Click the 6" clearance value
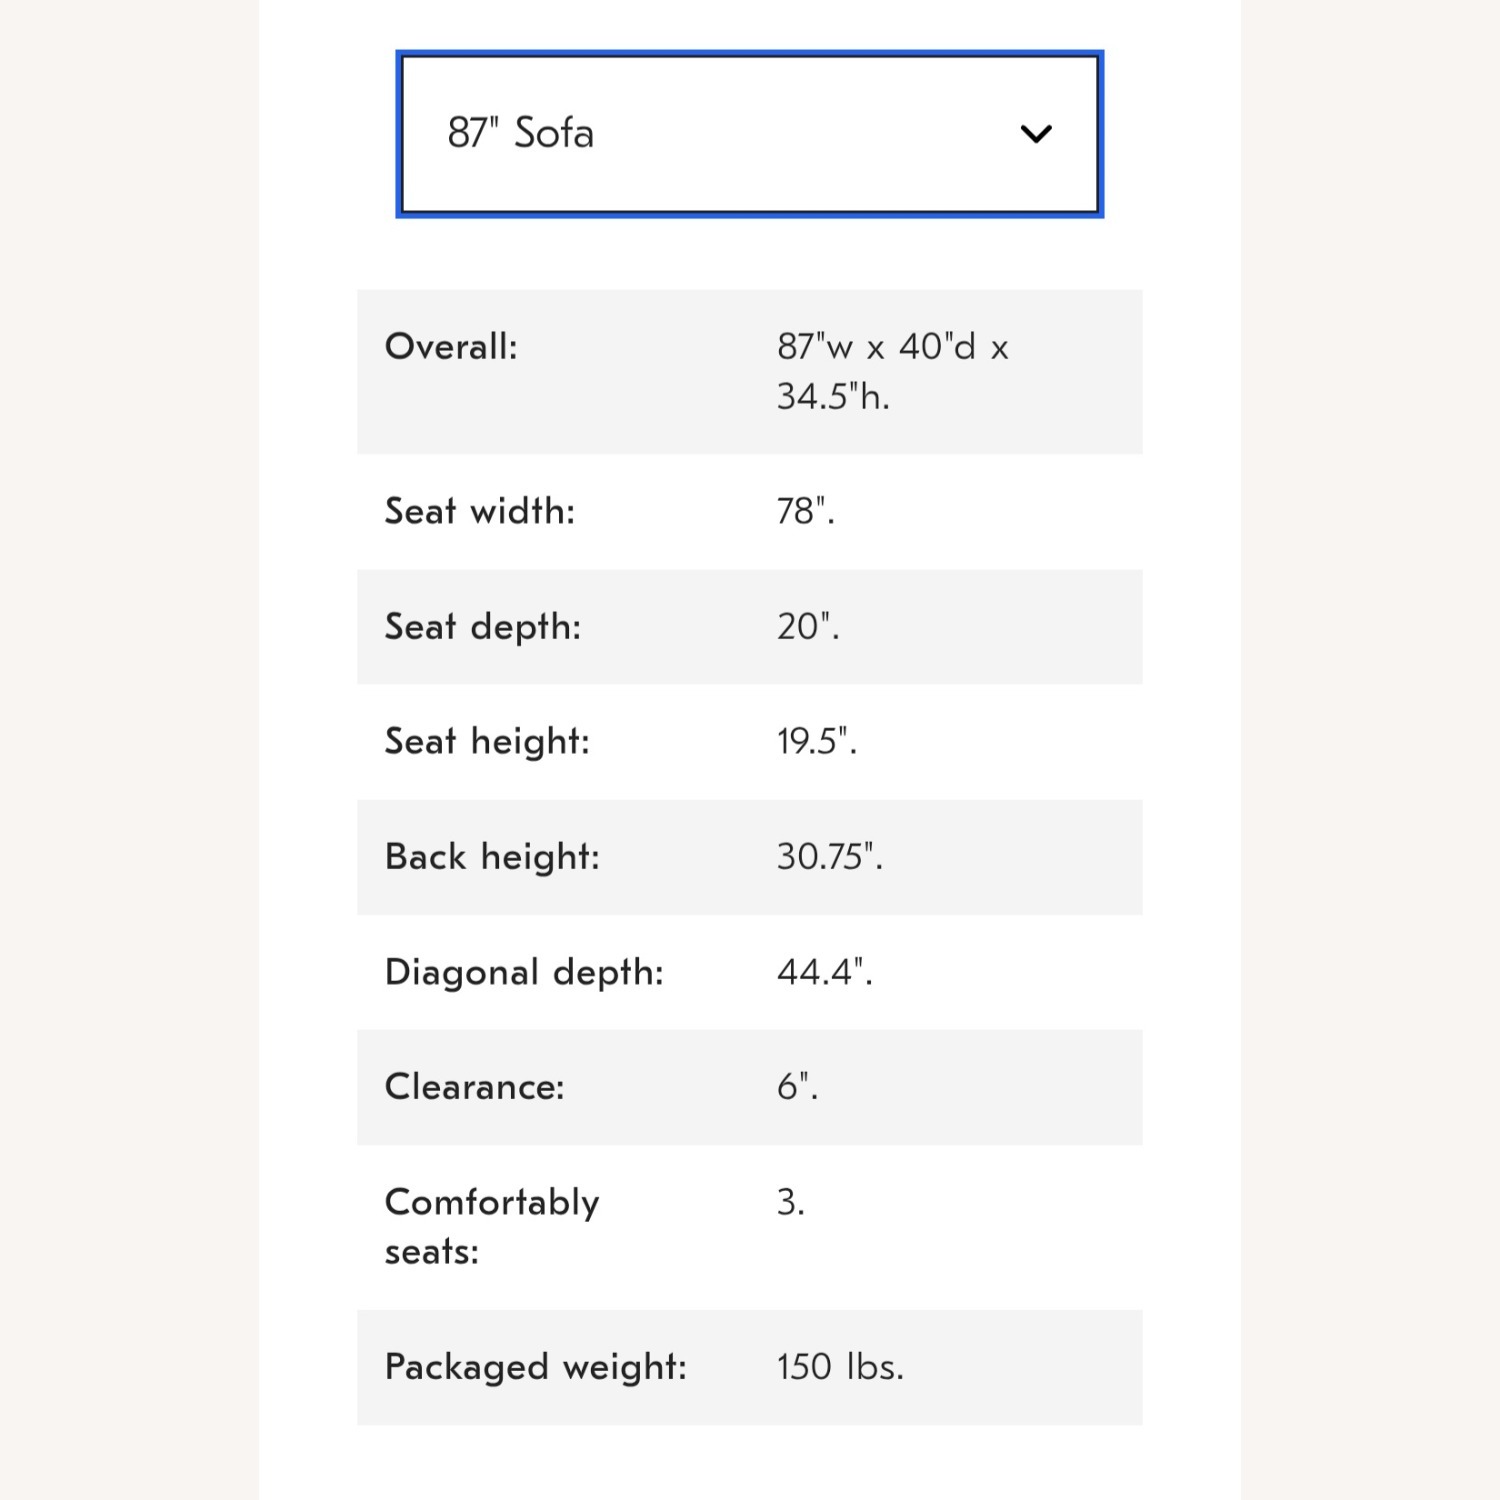1500x1500 pixels. [797, 1087]
